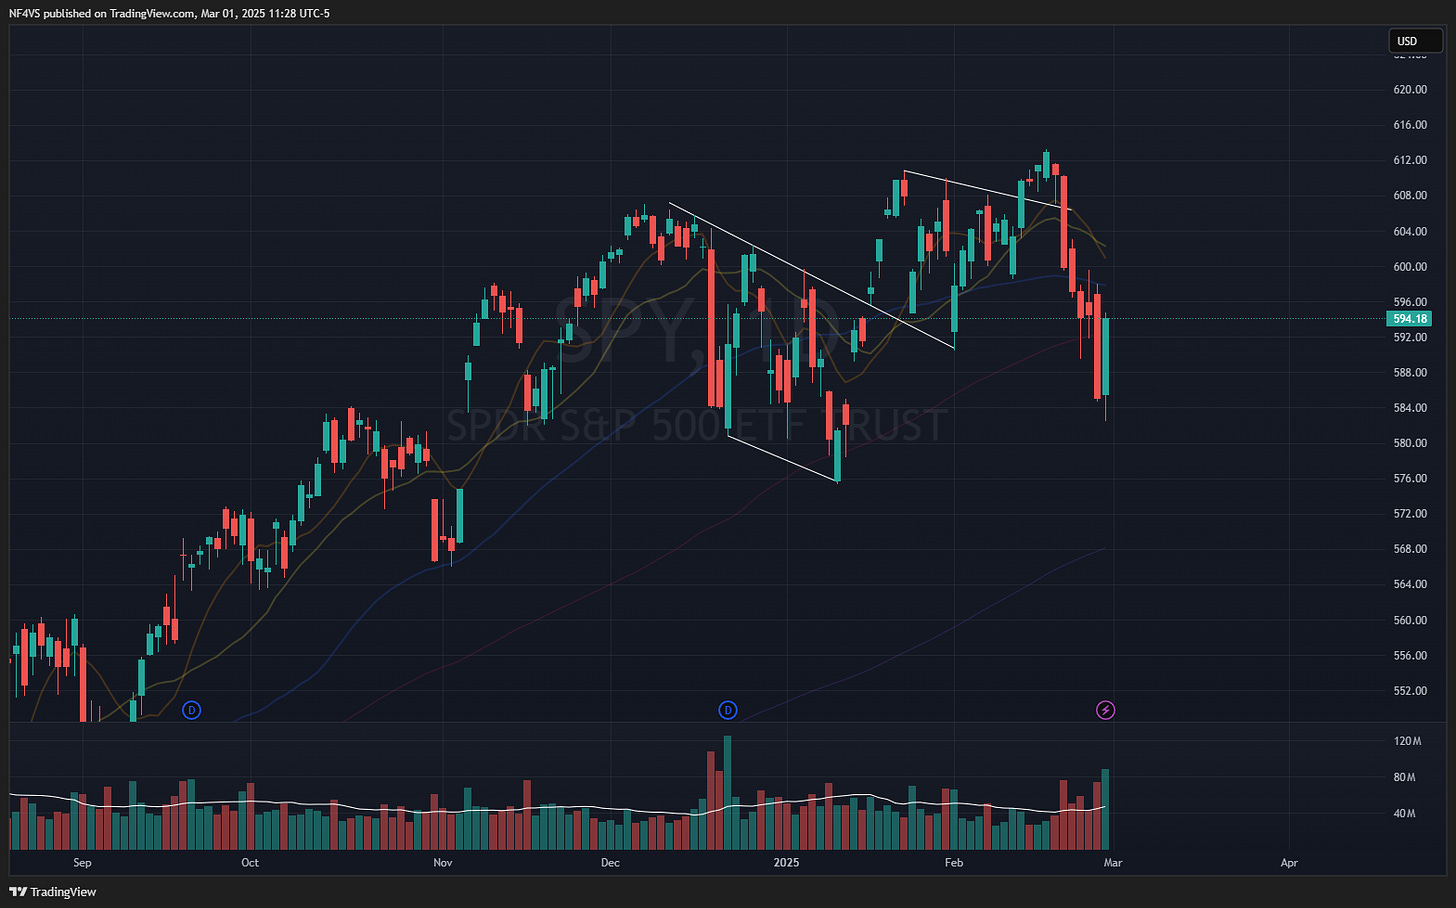Viewport: 1456px width, 908px height.
Task: Click the TradingView logo
Action: point(53,891)
